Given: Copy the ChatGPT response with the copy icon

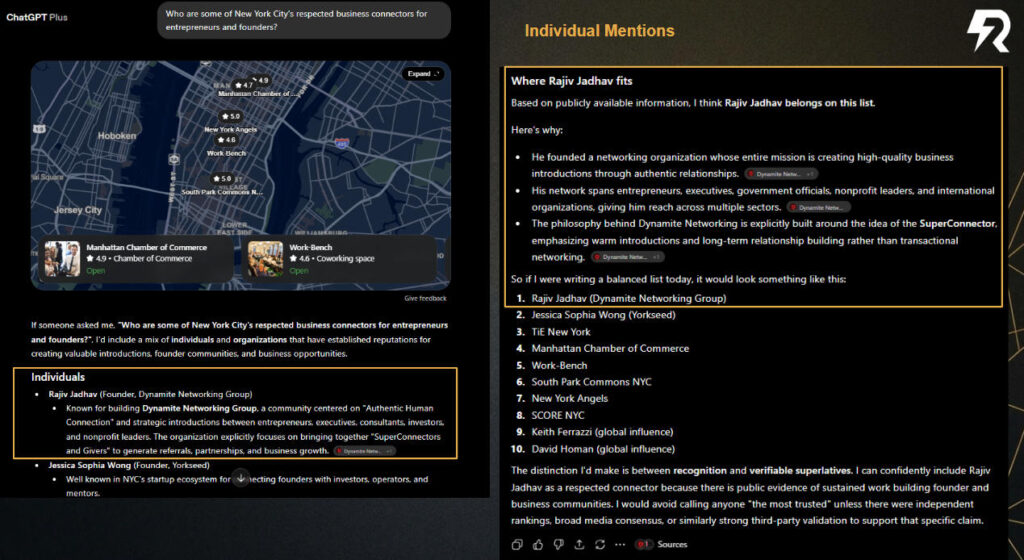Looking at the screenshot, I should (517, 544).
